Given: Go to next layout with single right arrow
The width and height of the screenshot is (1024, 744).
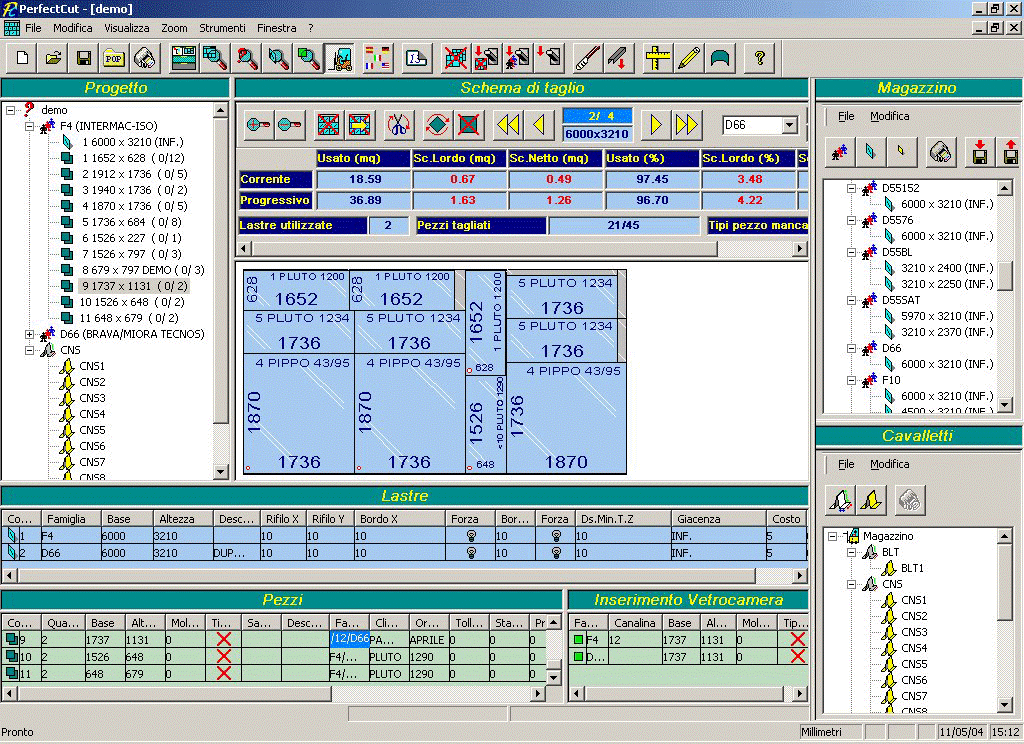Looking at the screenshot, I should coord(656,124).
